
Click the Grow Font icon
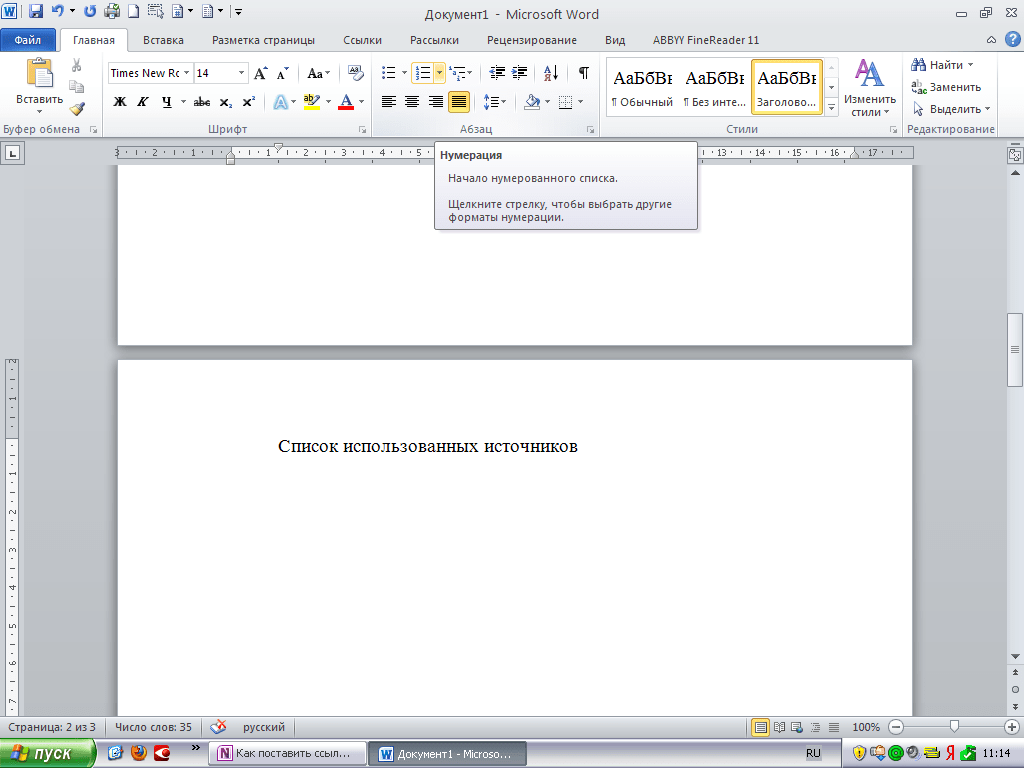tap(260, 73)
